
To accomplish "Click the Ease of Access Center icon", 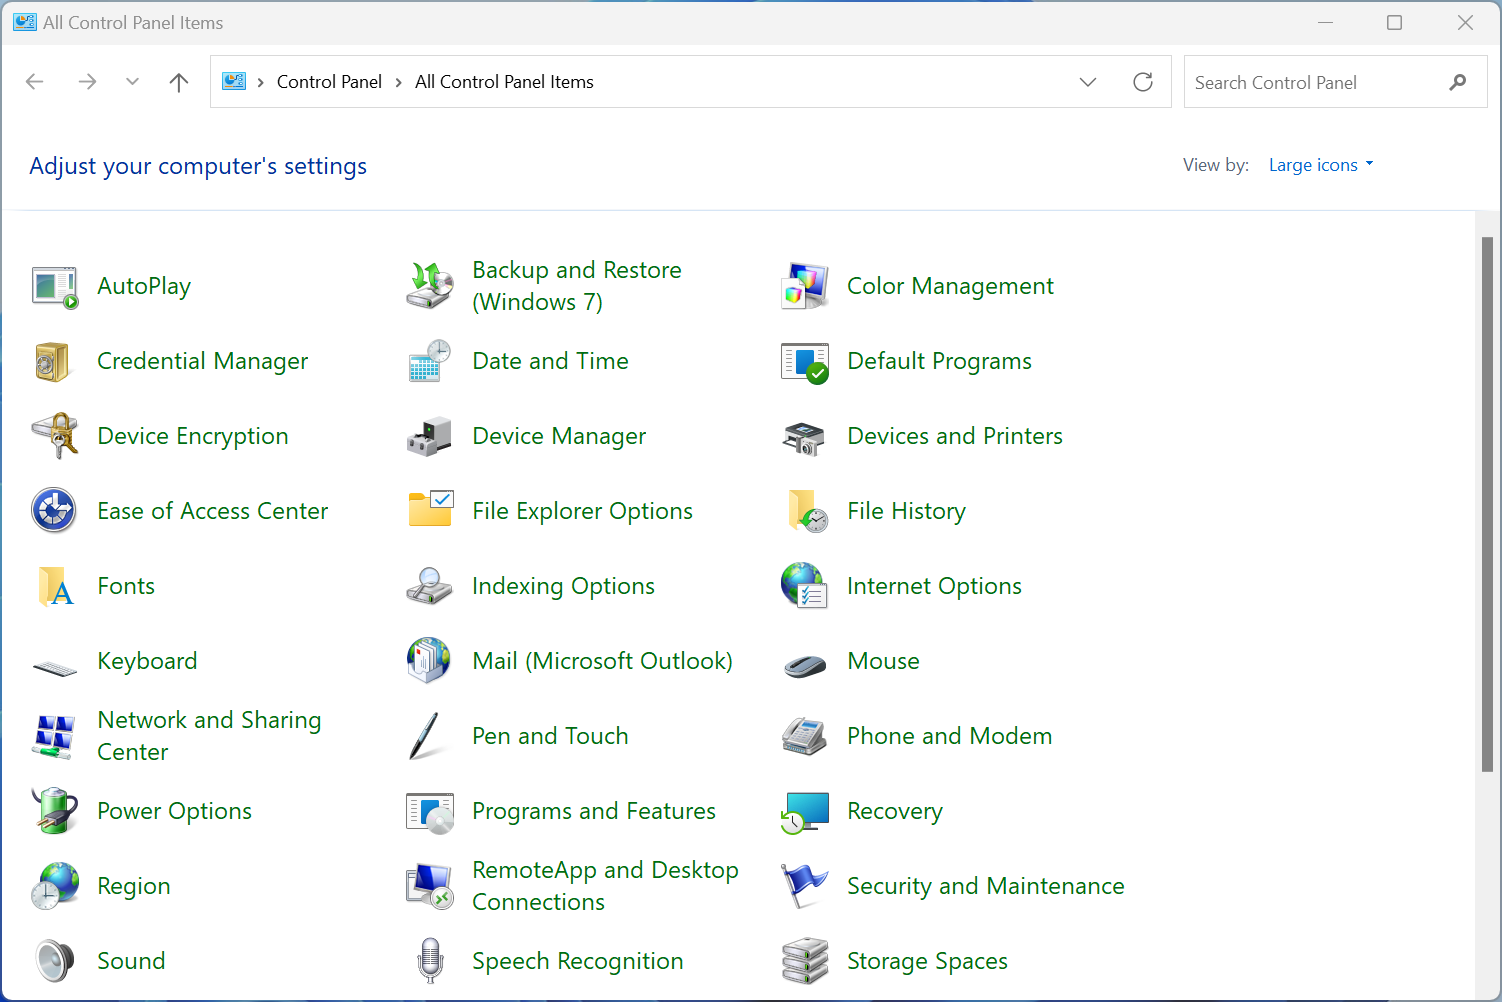I will pyautogui.click(x=54, y=511).
